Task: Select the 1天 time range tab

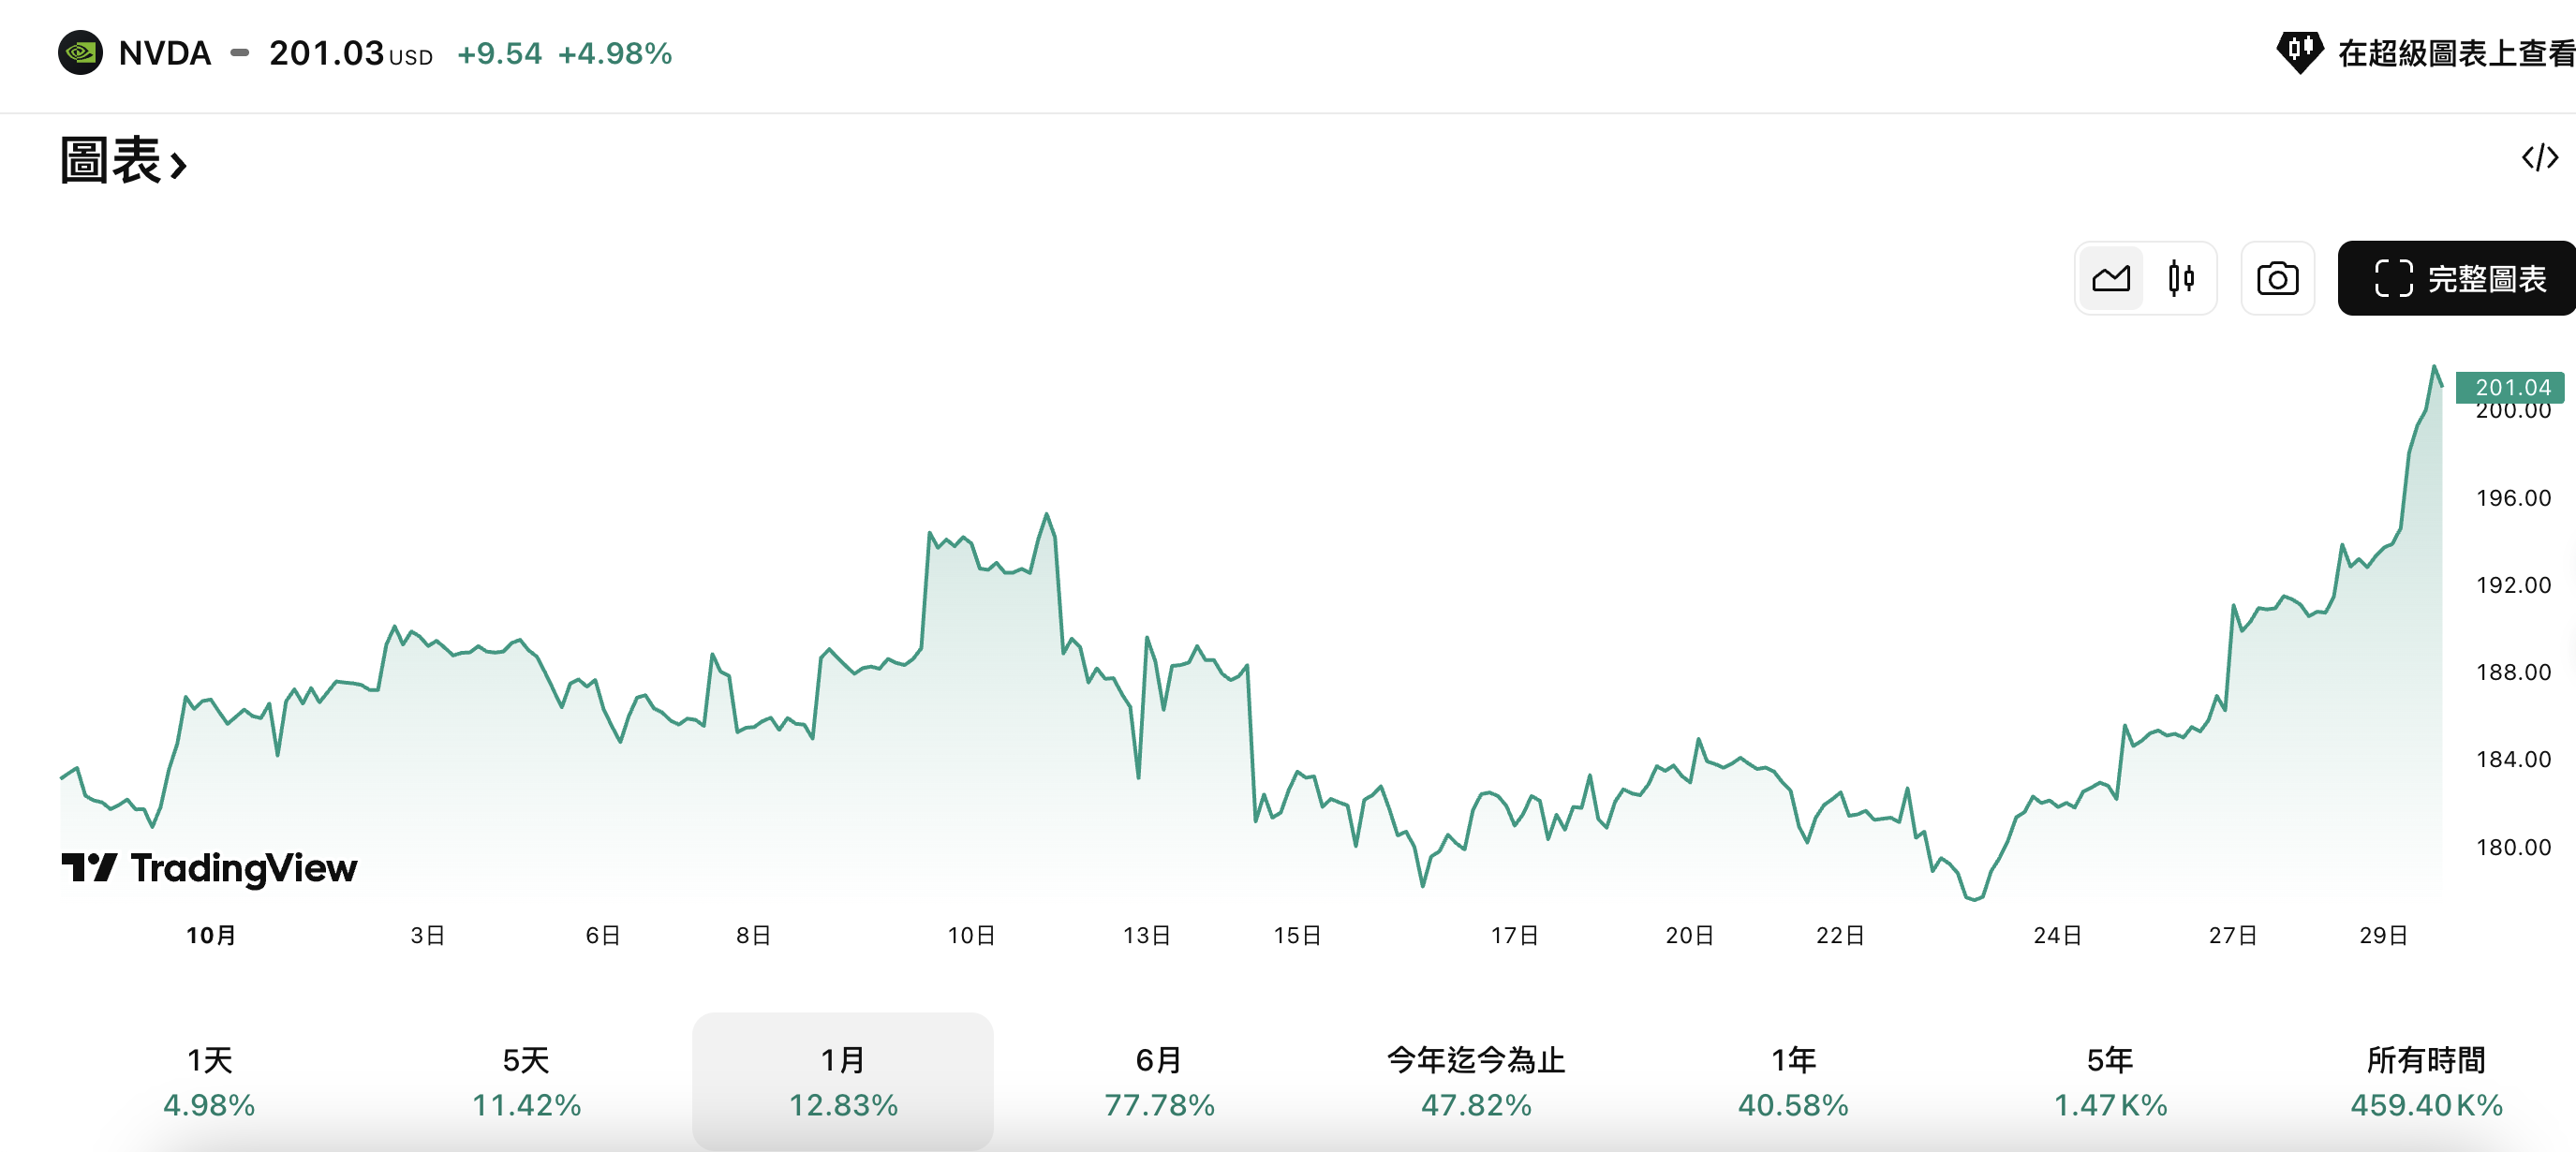Action: tap(209, 1081)
